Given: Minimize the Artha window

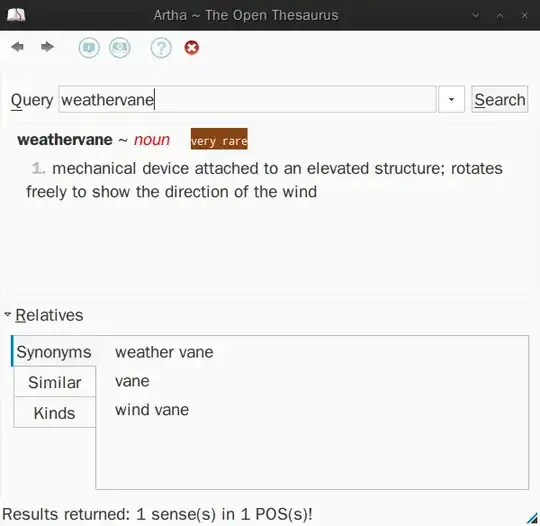Looking at the screenshot, I should pos(476,16).
